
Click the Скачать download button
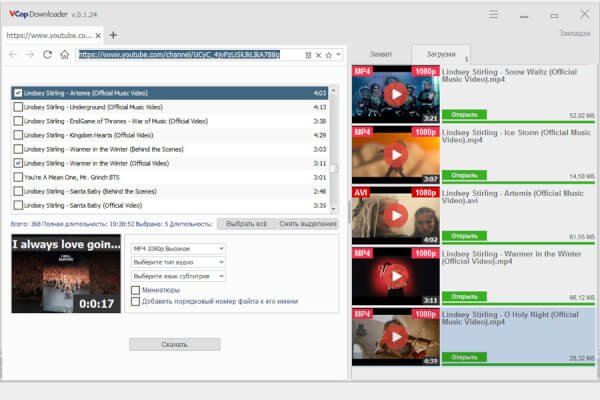point(174,344)
